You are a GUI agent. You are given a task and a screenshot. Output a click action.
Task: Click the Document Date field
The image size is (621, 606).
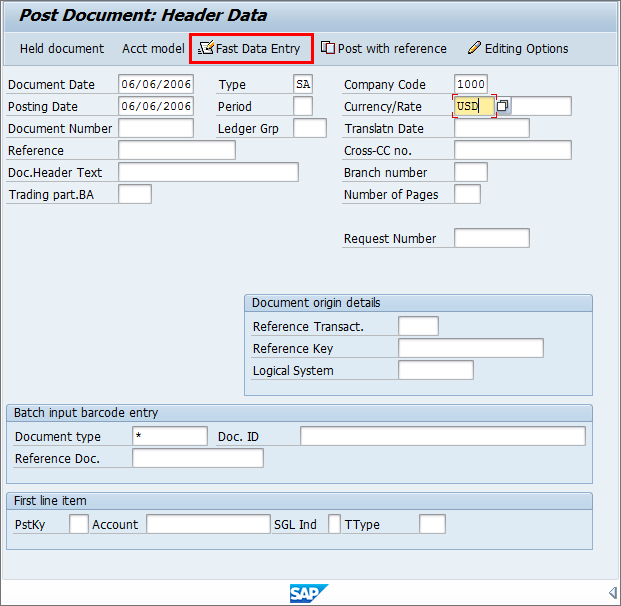coord(155,85)
